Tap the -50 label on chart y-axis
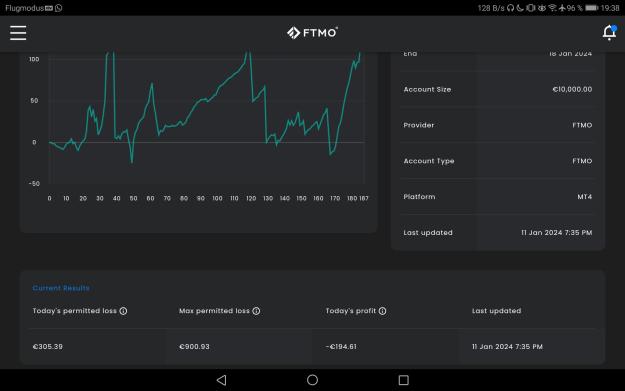The image size is (625, 391). click(x=34, y=184)
